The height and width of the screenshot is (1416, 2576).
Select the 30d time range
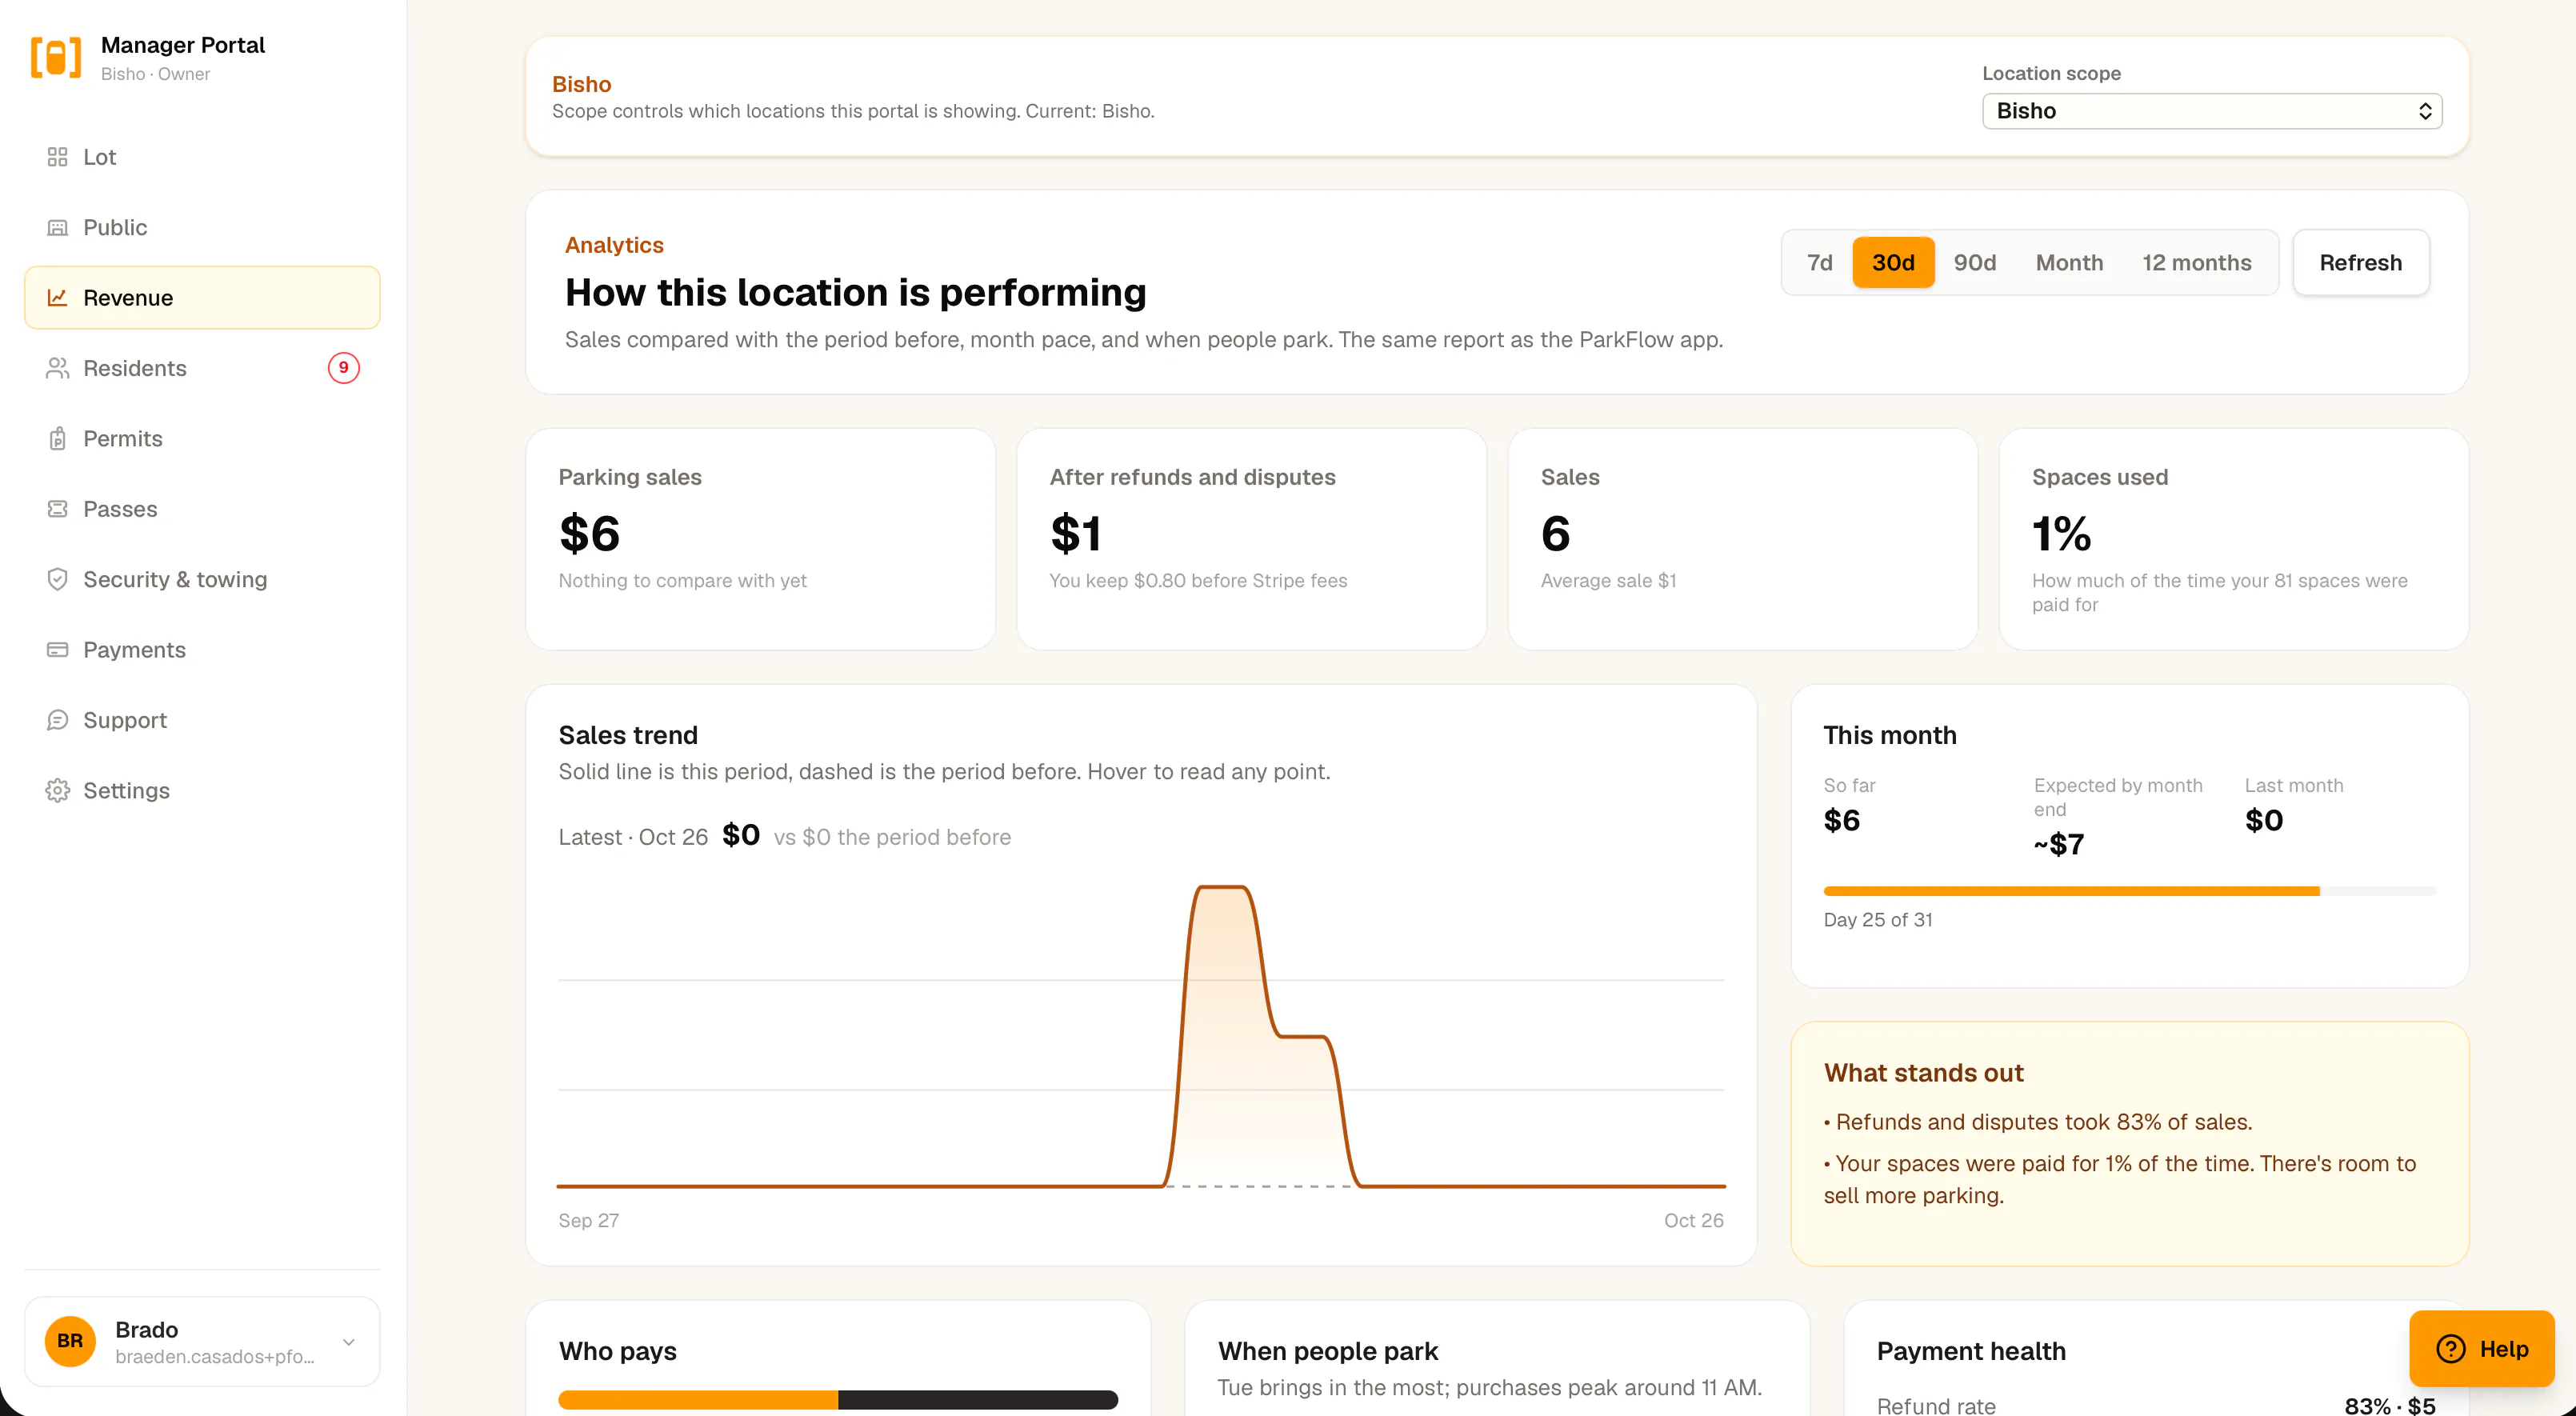tap(1893, 262)
